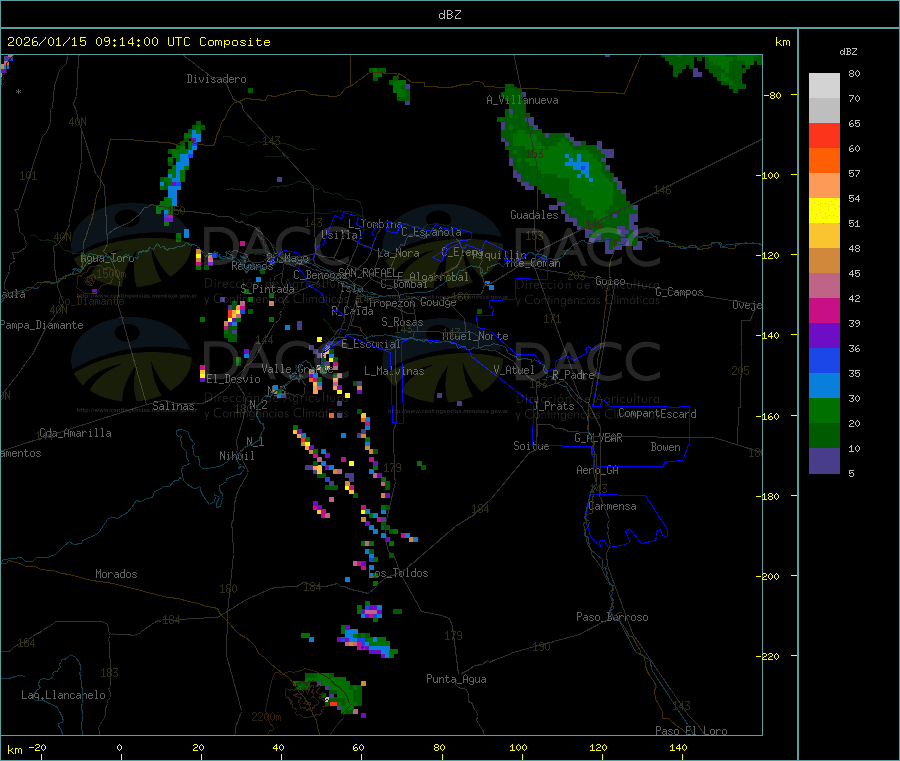Click the 39 dBZ magenta legend swatch
Screen dimensions: 900x761
824,310
